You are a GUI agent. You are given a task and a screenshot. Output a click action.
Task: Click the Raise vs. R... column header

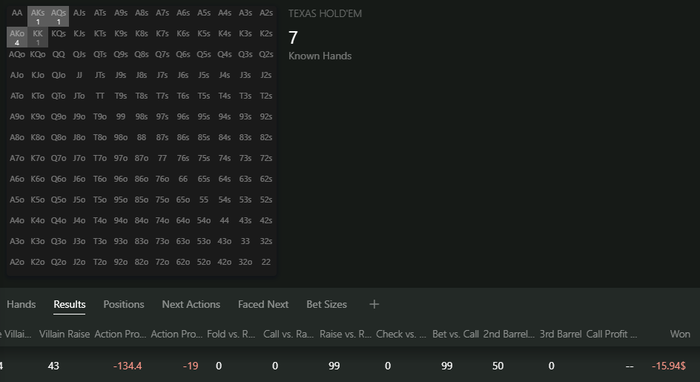346,334
